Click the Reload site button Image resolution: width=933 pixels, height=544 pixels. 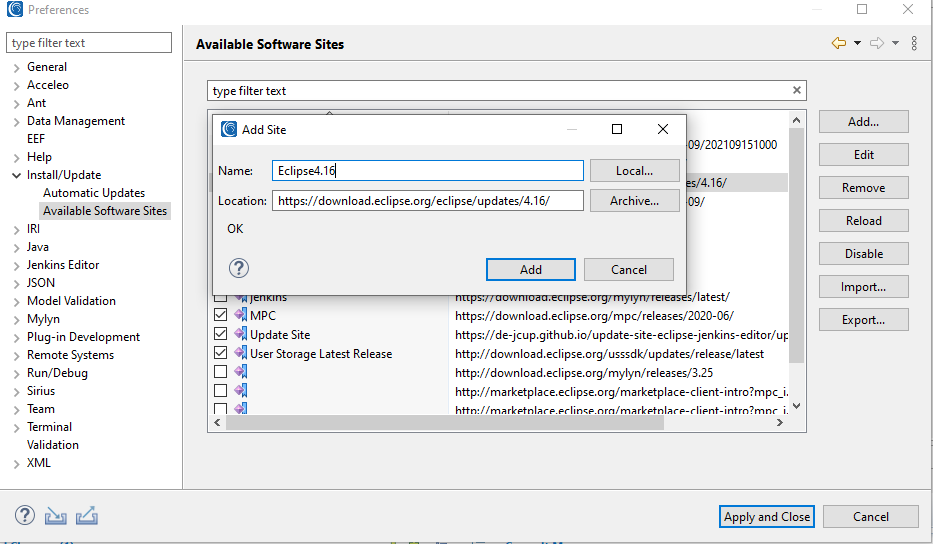pyautogui.click(x=863, y=221)
